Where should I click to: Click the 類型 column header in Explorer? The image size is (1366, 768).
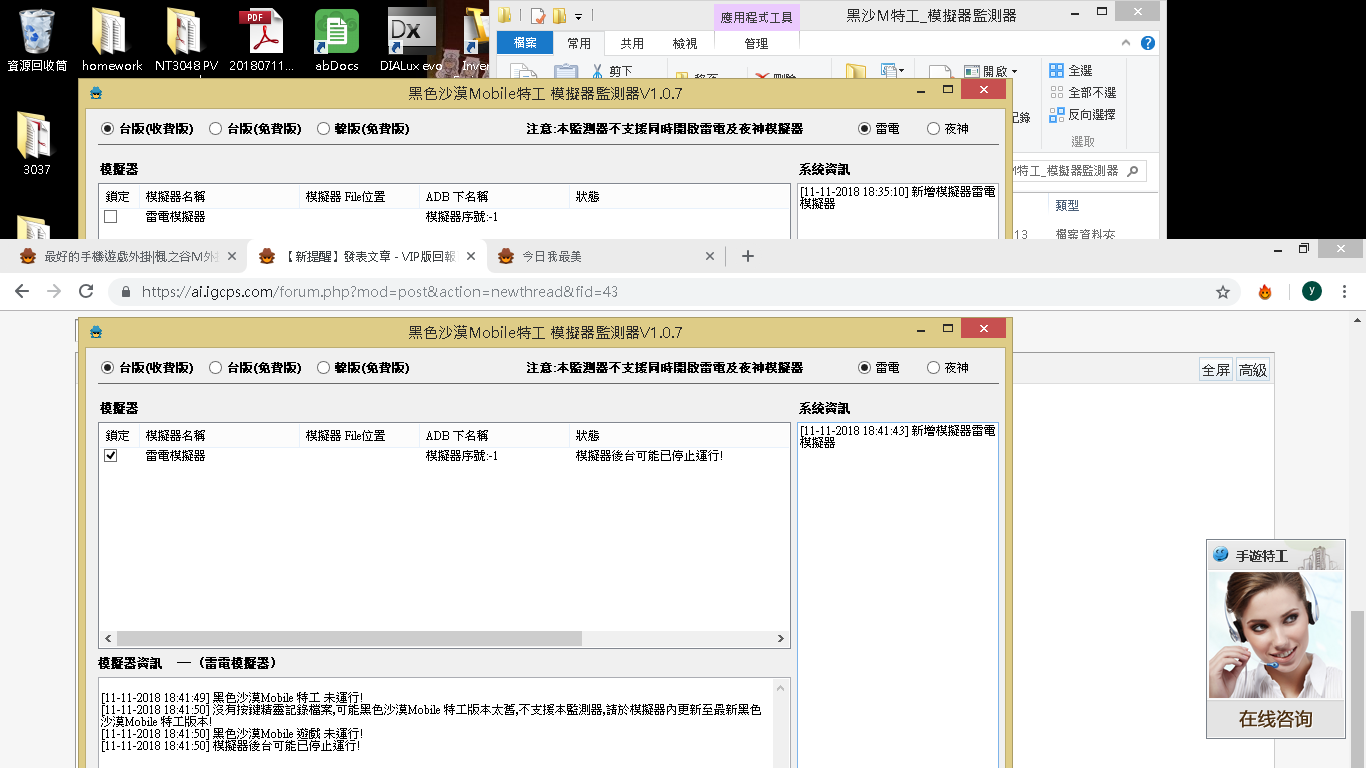pos(1067,205)
